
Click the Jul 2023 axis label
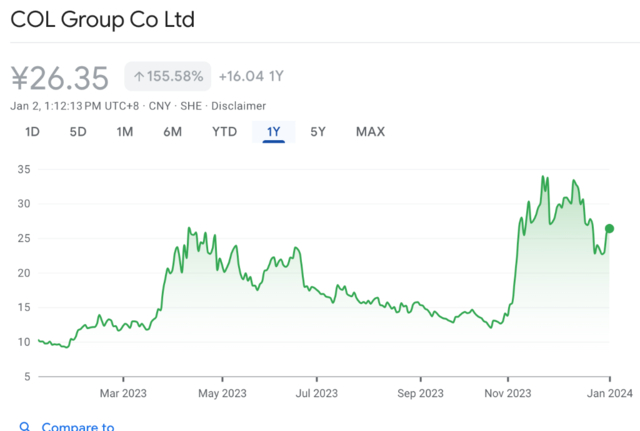[x=315, y=393]
